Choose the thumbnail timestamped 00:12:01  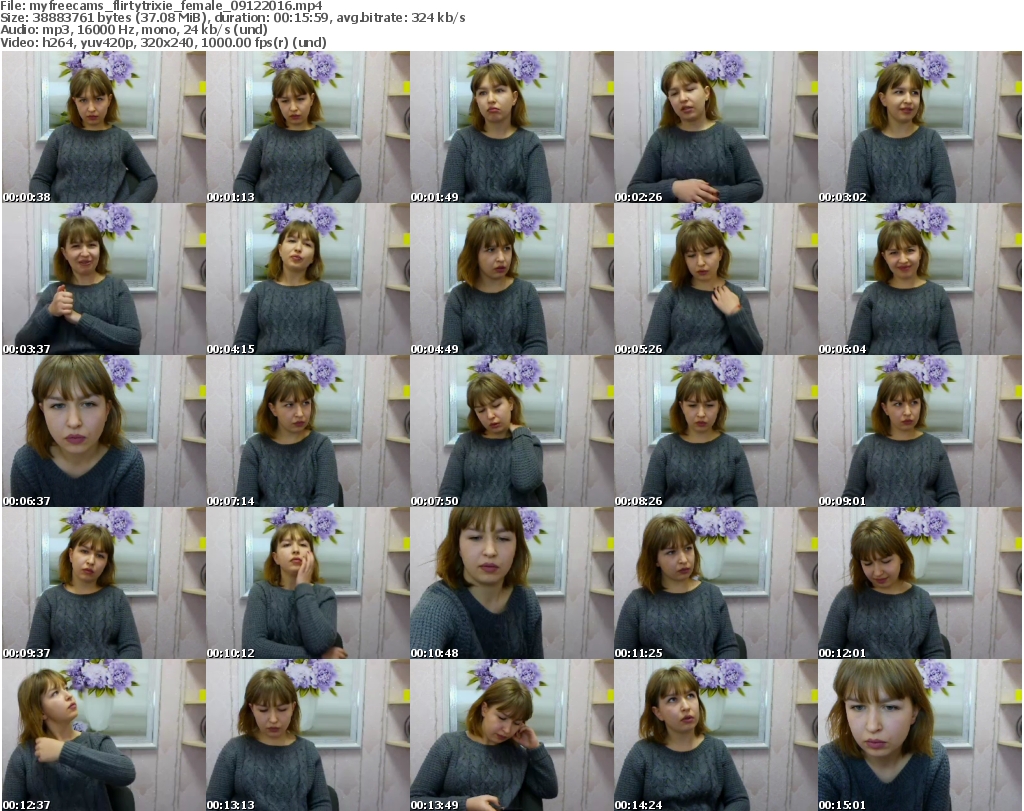coord(920,583)
